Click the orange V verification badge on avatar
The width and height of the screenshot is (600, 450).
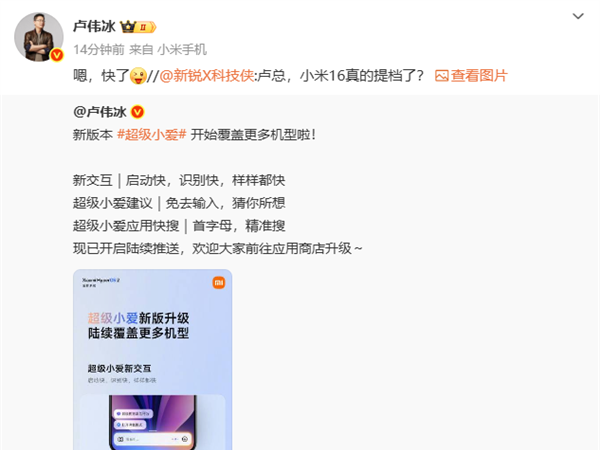tap(57, 55)
